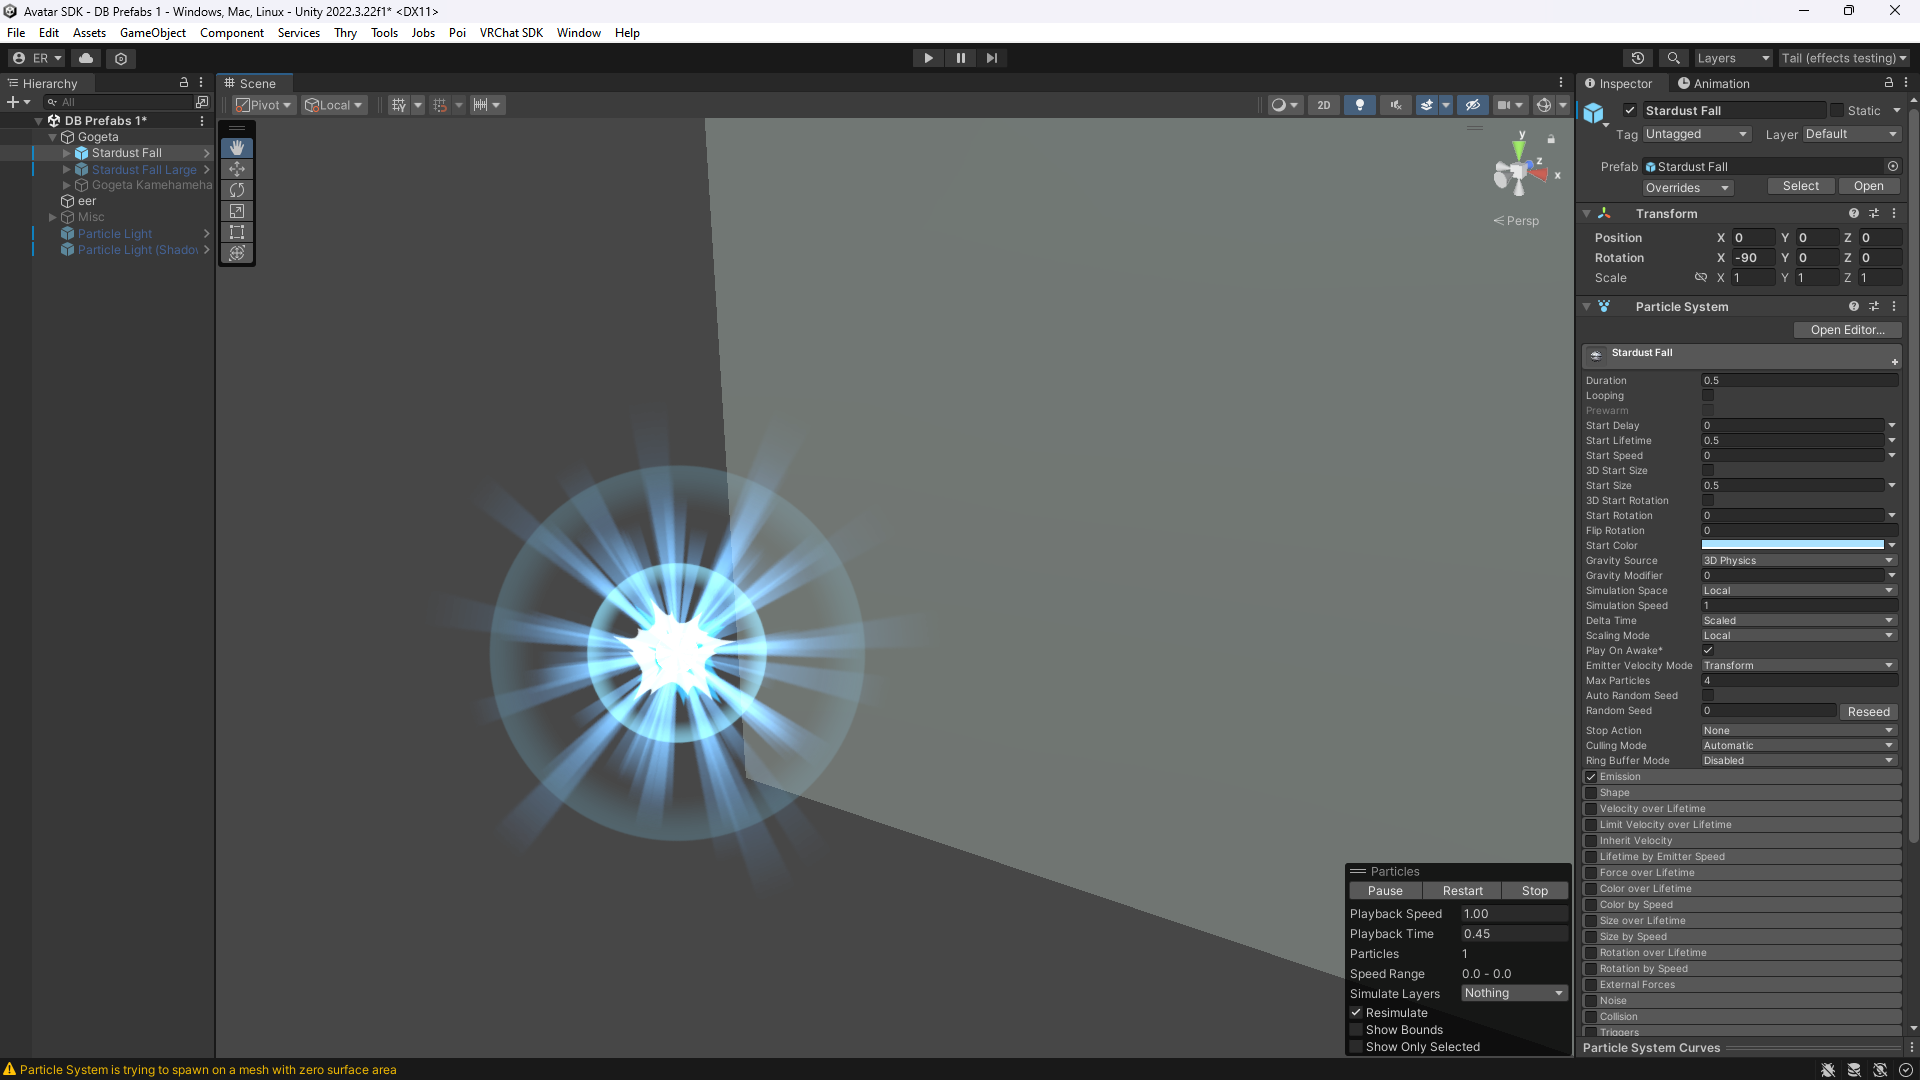The width and height of the screenshot is (1920, 1080).
Task: Open the Layers dropdown
Action: coord(1732,58)
